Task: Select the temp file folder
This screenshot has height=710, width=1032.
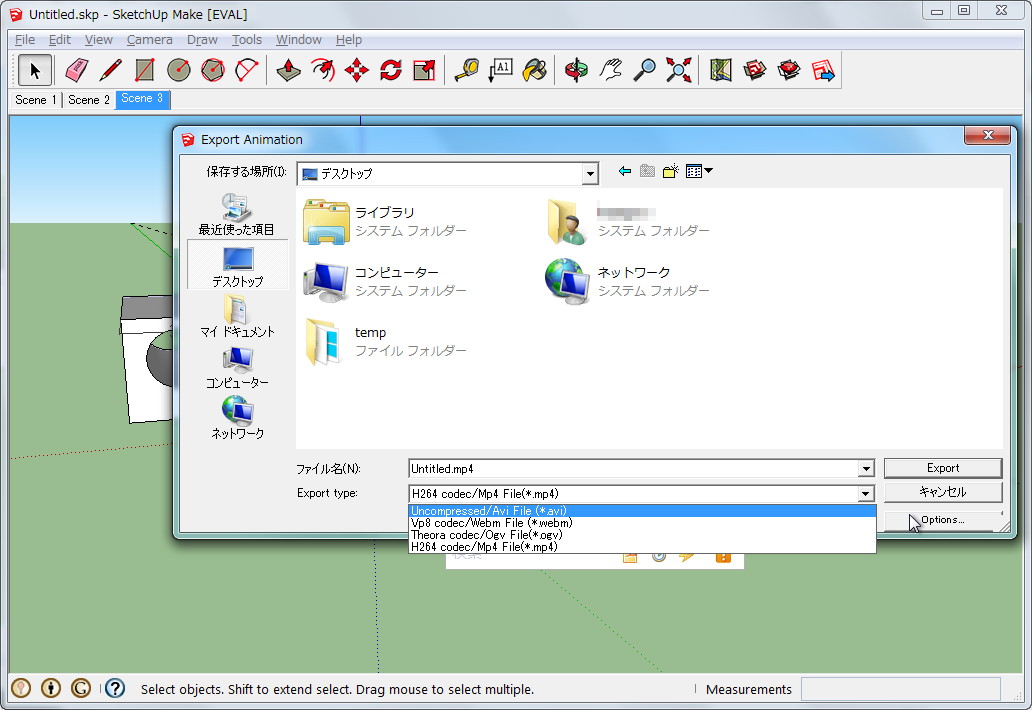Action: tap(385, 342)
